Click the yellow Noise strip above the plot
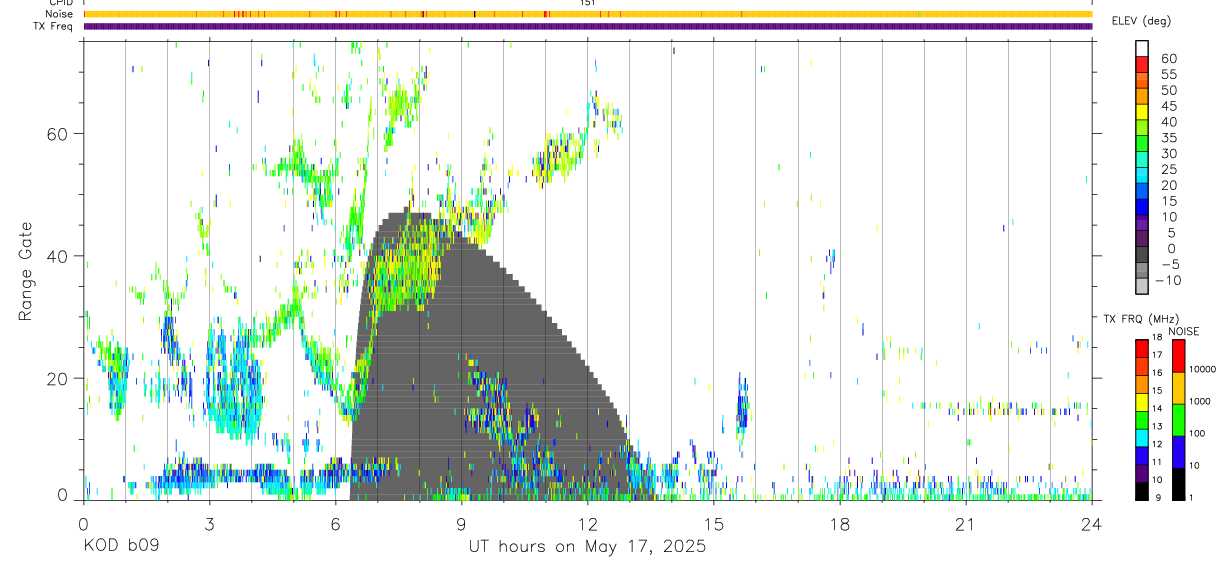Image resolution: width=1228 pixels, height=567 pixels. coord(587,14)
